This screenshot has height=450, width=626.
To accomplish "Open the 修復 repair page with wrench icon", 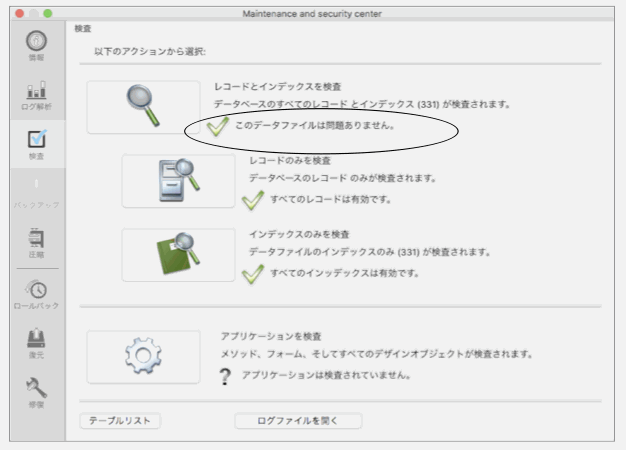I will click(x=35, y=395).
